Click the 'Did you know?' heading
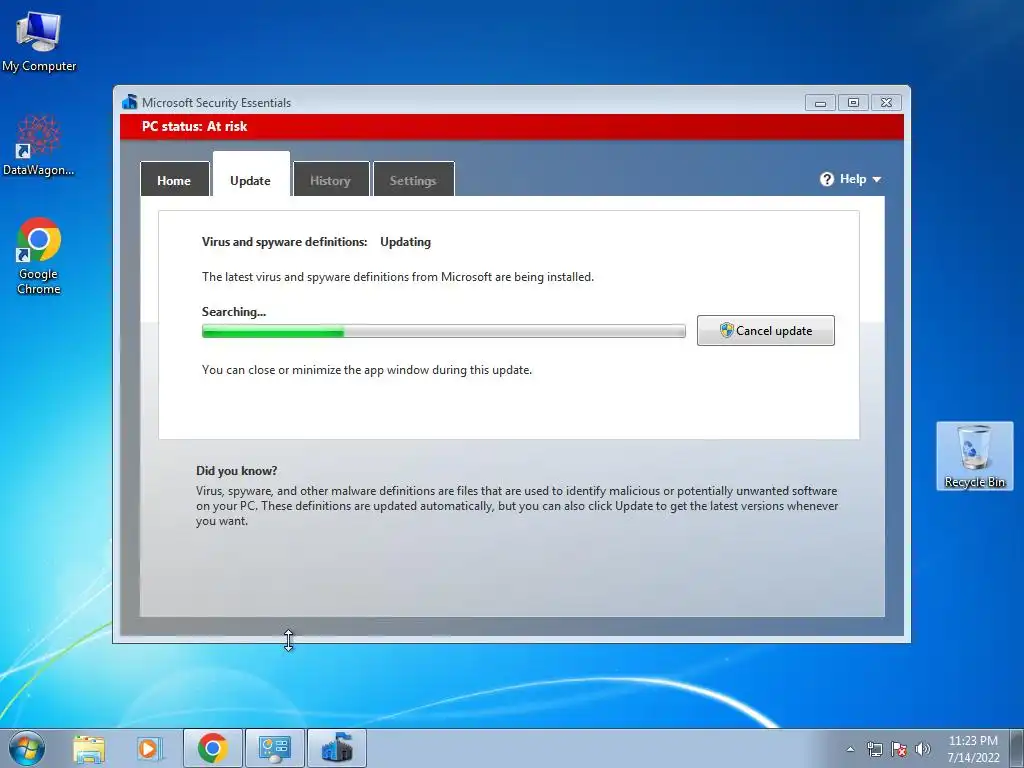Screen dimensions: 1024x768 (x=236, y=470)
